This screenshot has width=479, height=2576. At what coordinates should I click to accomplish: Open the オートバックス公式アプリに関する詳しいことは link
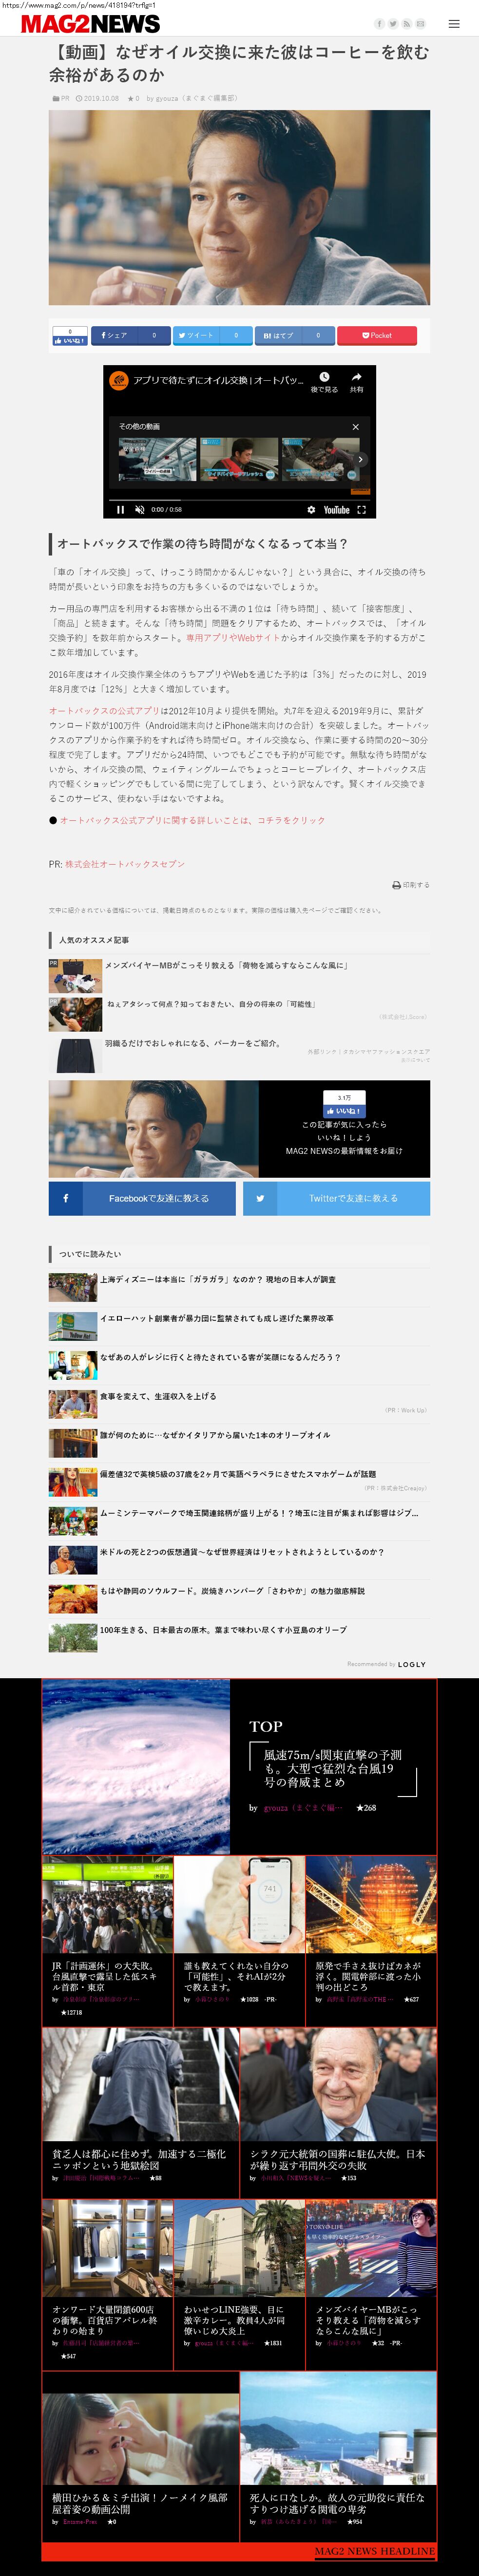(x=192, y=820)
